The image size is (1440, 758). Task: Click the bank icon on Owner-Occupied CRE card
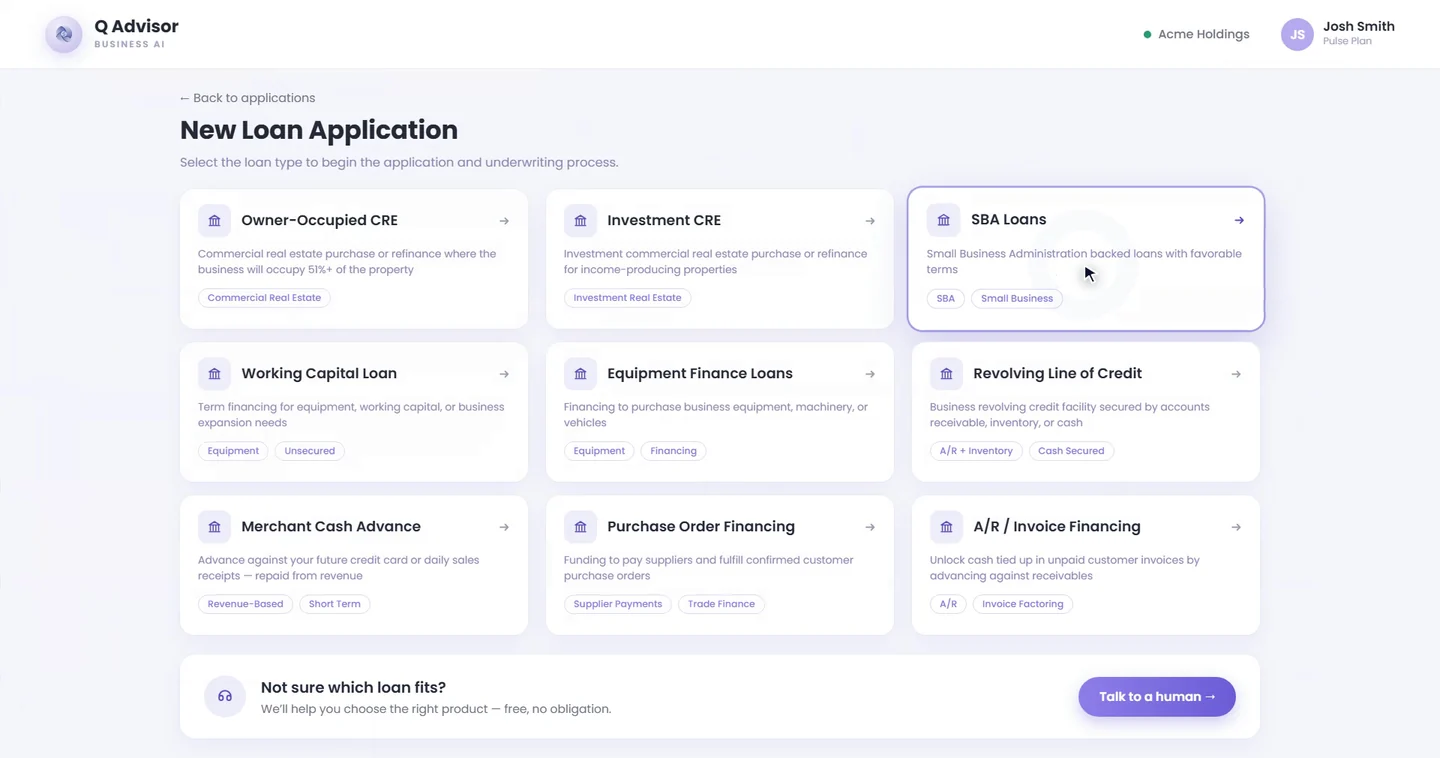[x=214, y=220]
